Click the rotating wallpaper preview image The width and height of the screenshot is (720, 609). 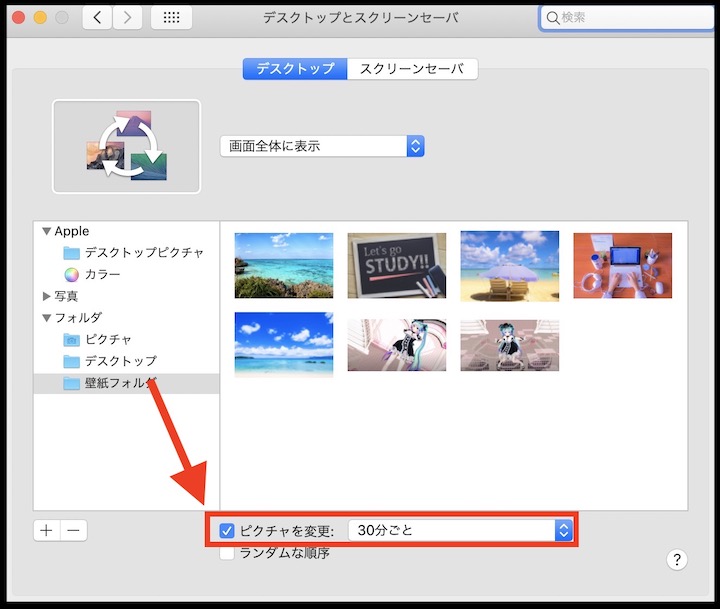pyautogui.click(x=127, y=147)
